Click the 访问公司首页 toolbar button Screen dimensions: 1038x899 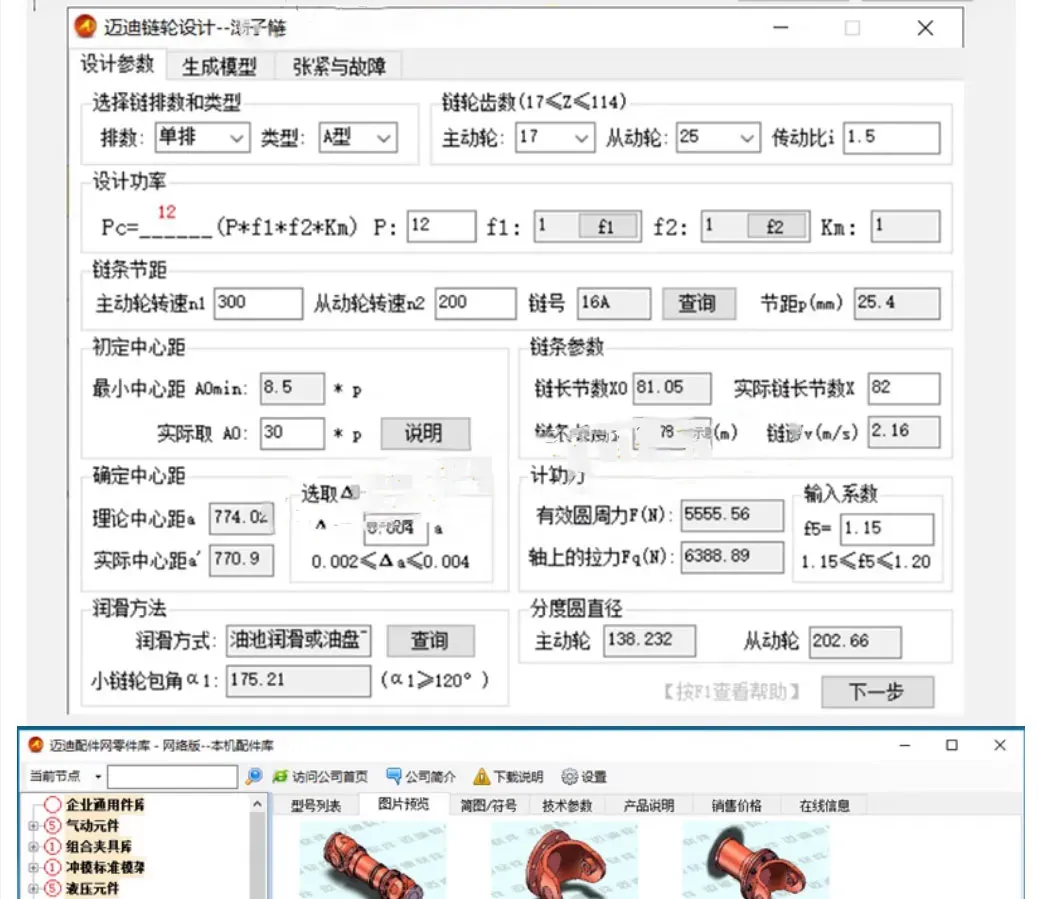pyautogui.click(x=320, y=777)
